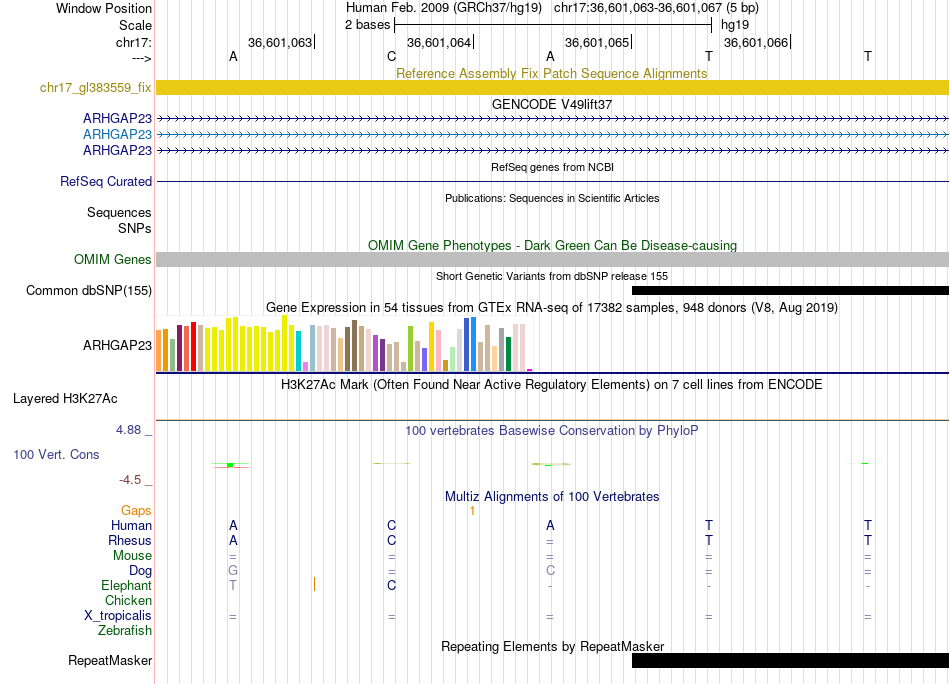The image size is (950, 684).
Task: Click the ARHGAP23 label beside the GTEx chart
Action: point(117,345)
